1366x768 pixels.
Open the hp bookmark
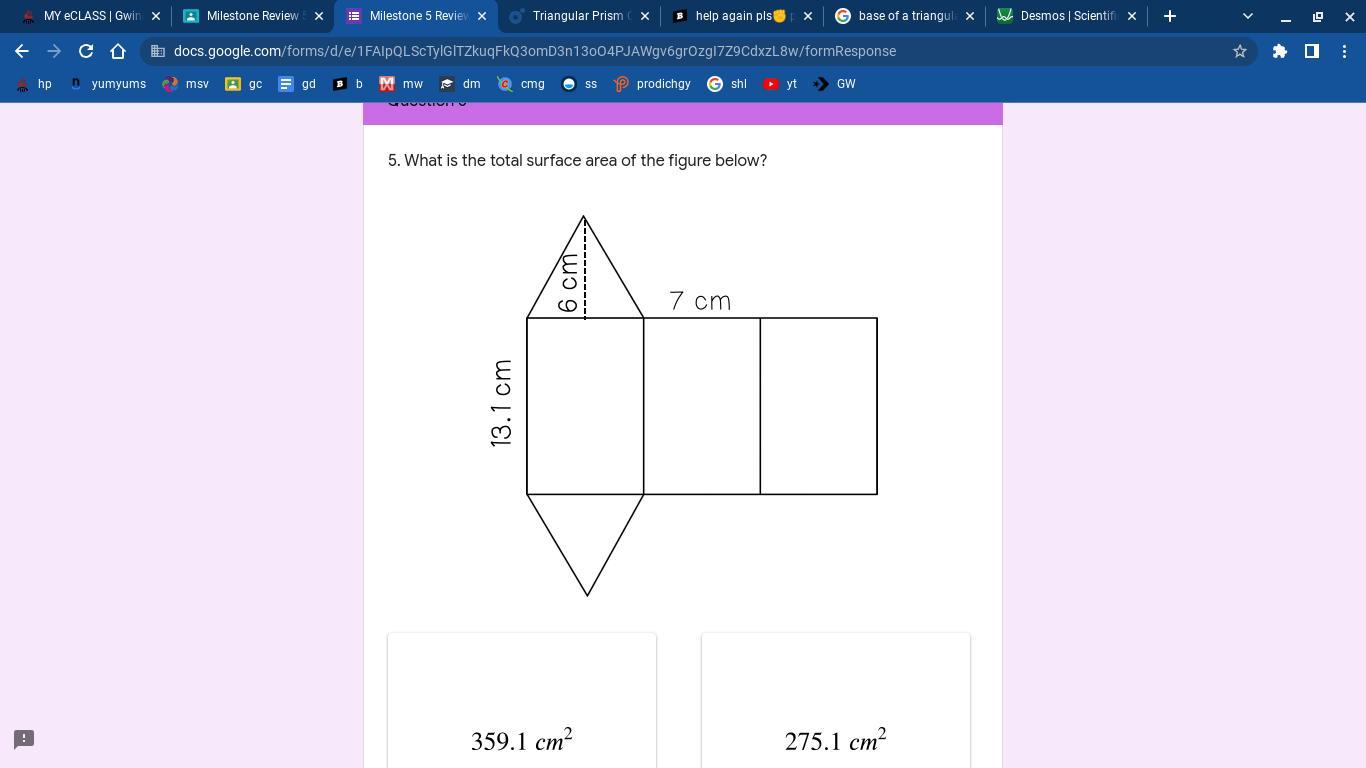pyautogui.click(x=33, y=84)
